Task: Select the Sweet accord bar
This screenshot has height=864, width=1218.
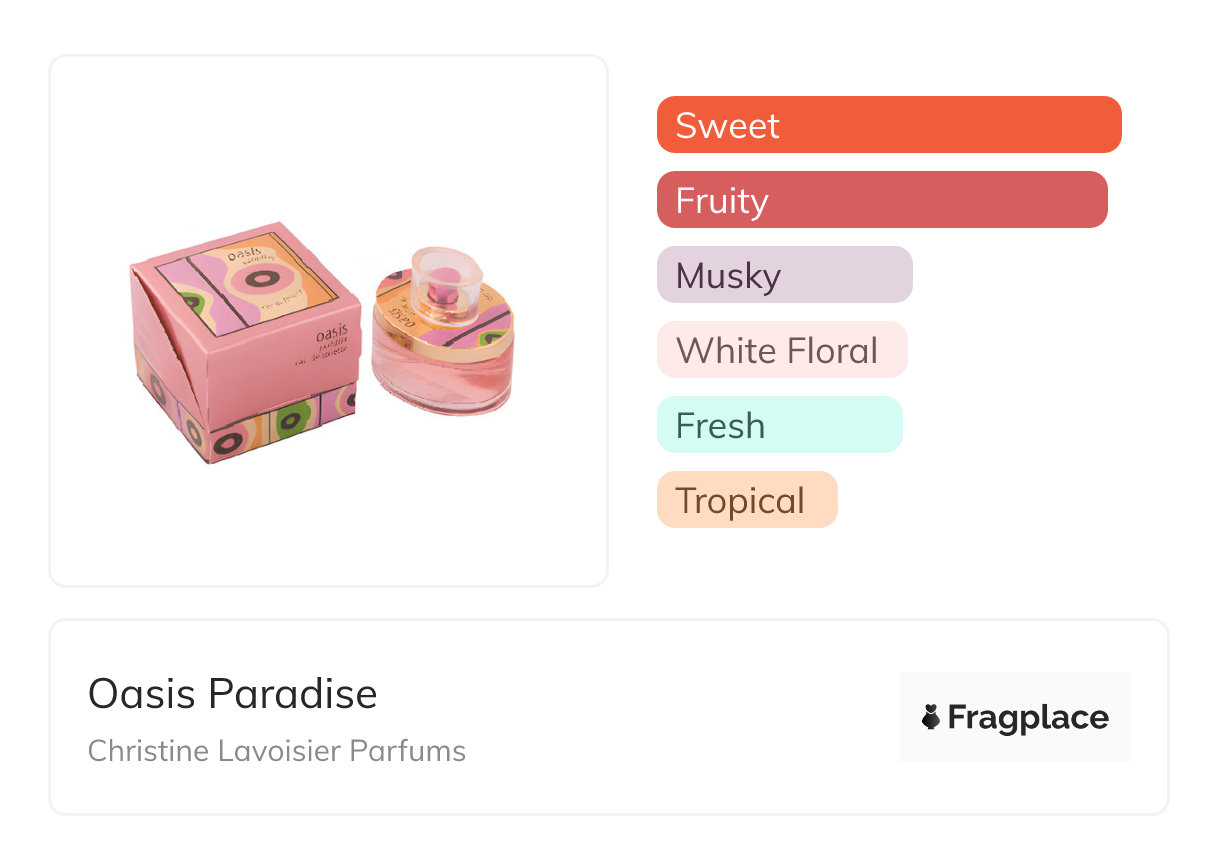Action: pos(888,125)
